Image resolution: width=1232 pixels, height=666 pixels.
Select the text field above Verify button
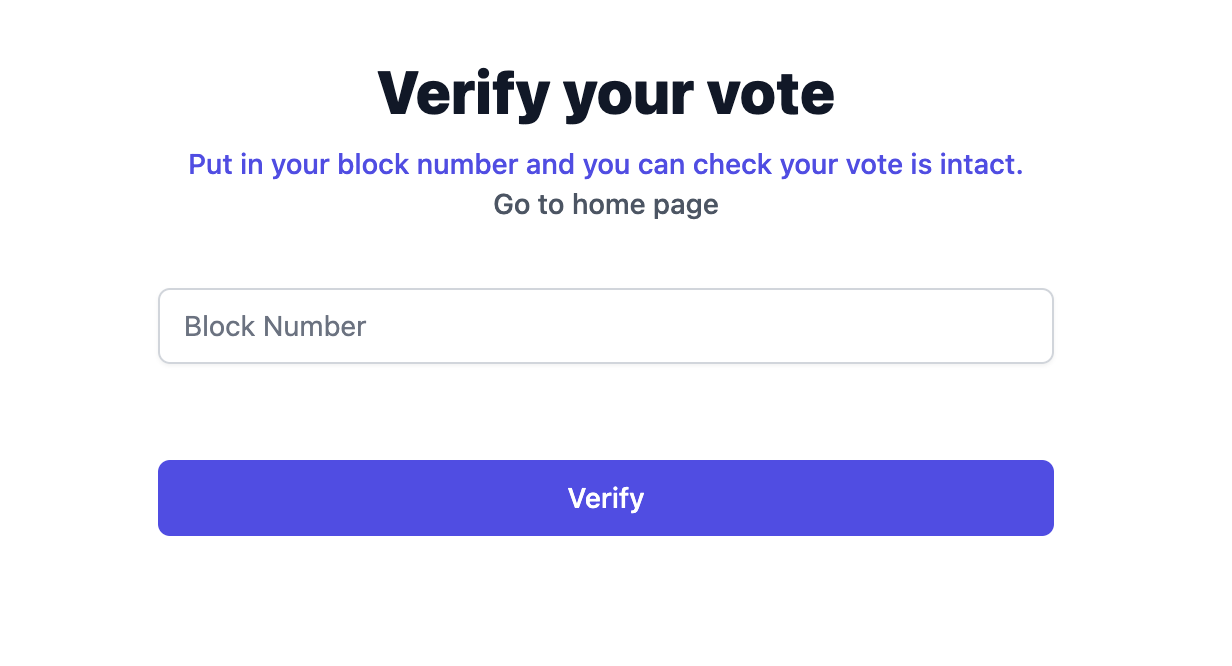coord(605,326)
